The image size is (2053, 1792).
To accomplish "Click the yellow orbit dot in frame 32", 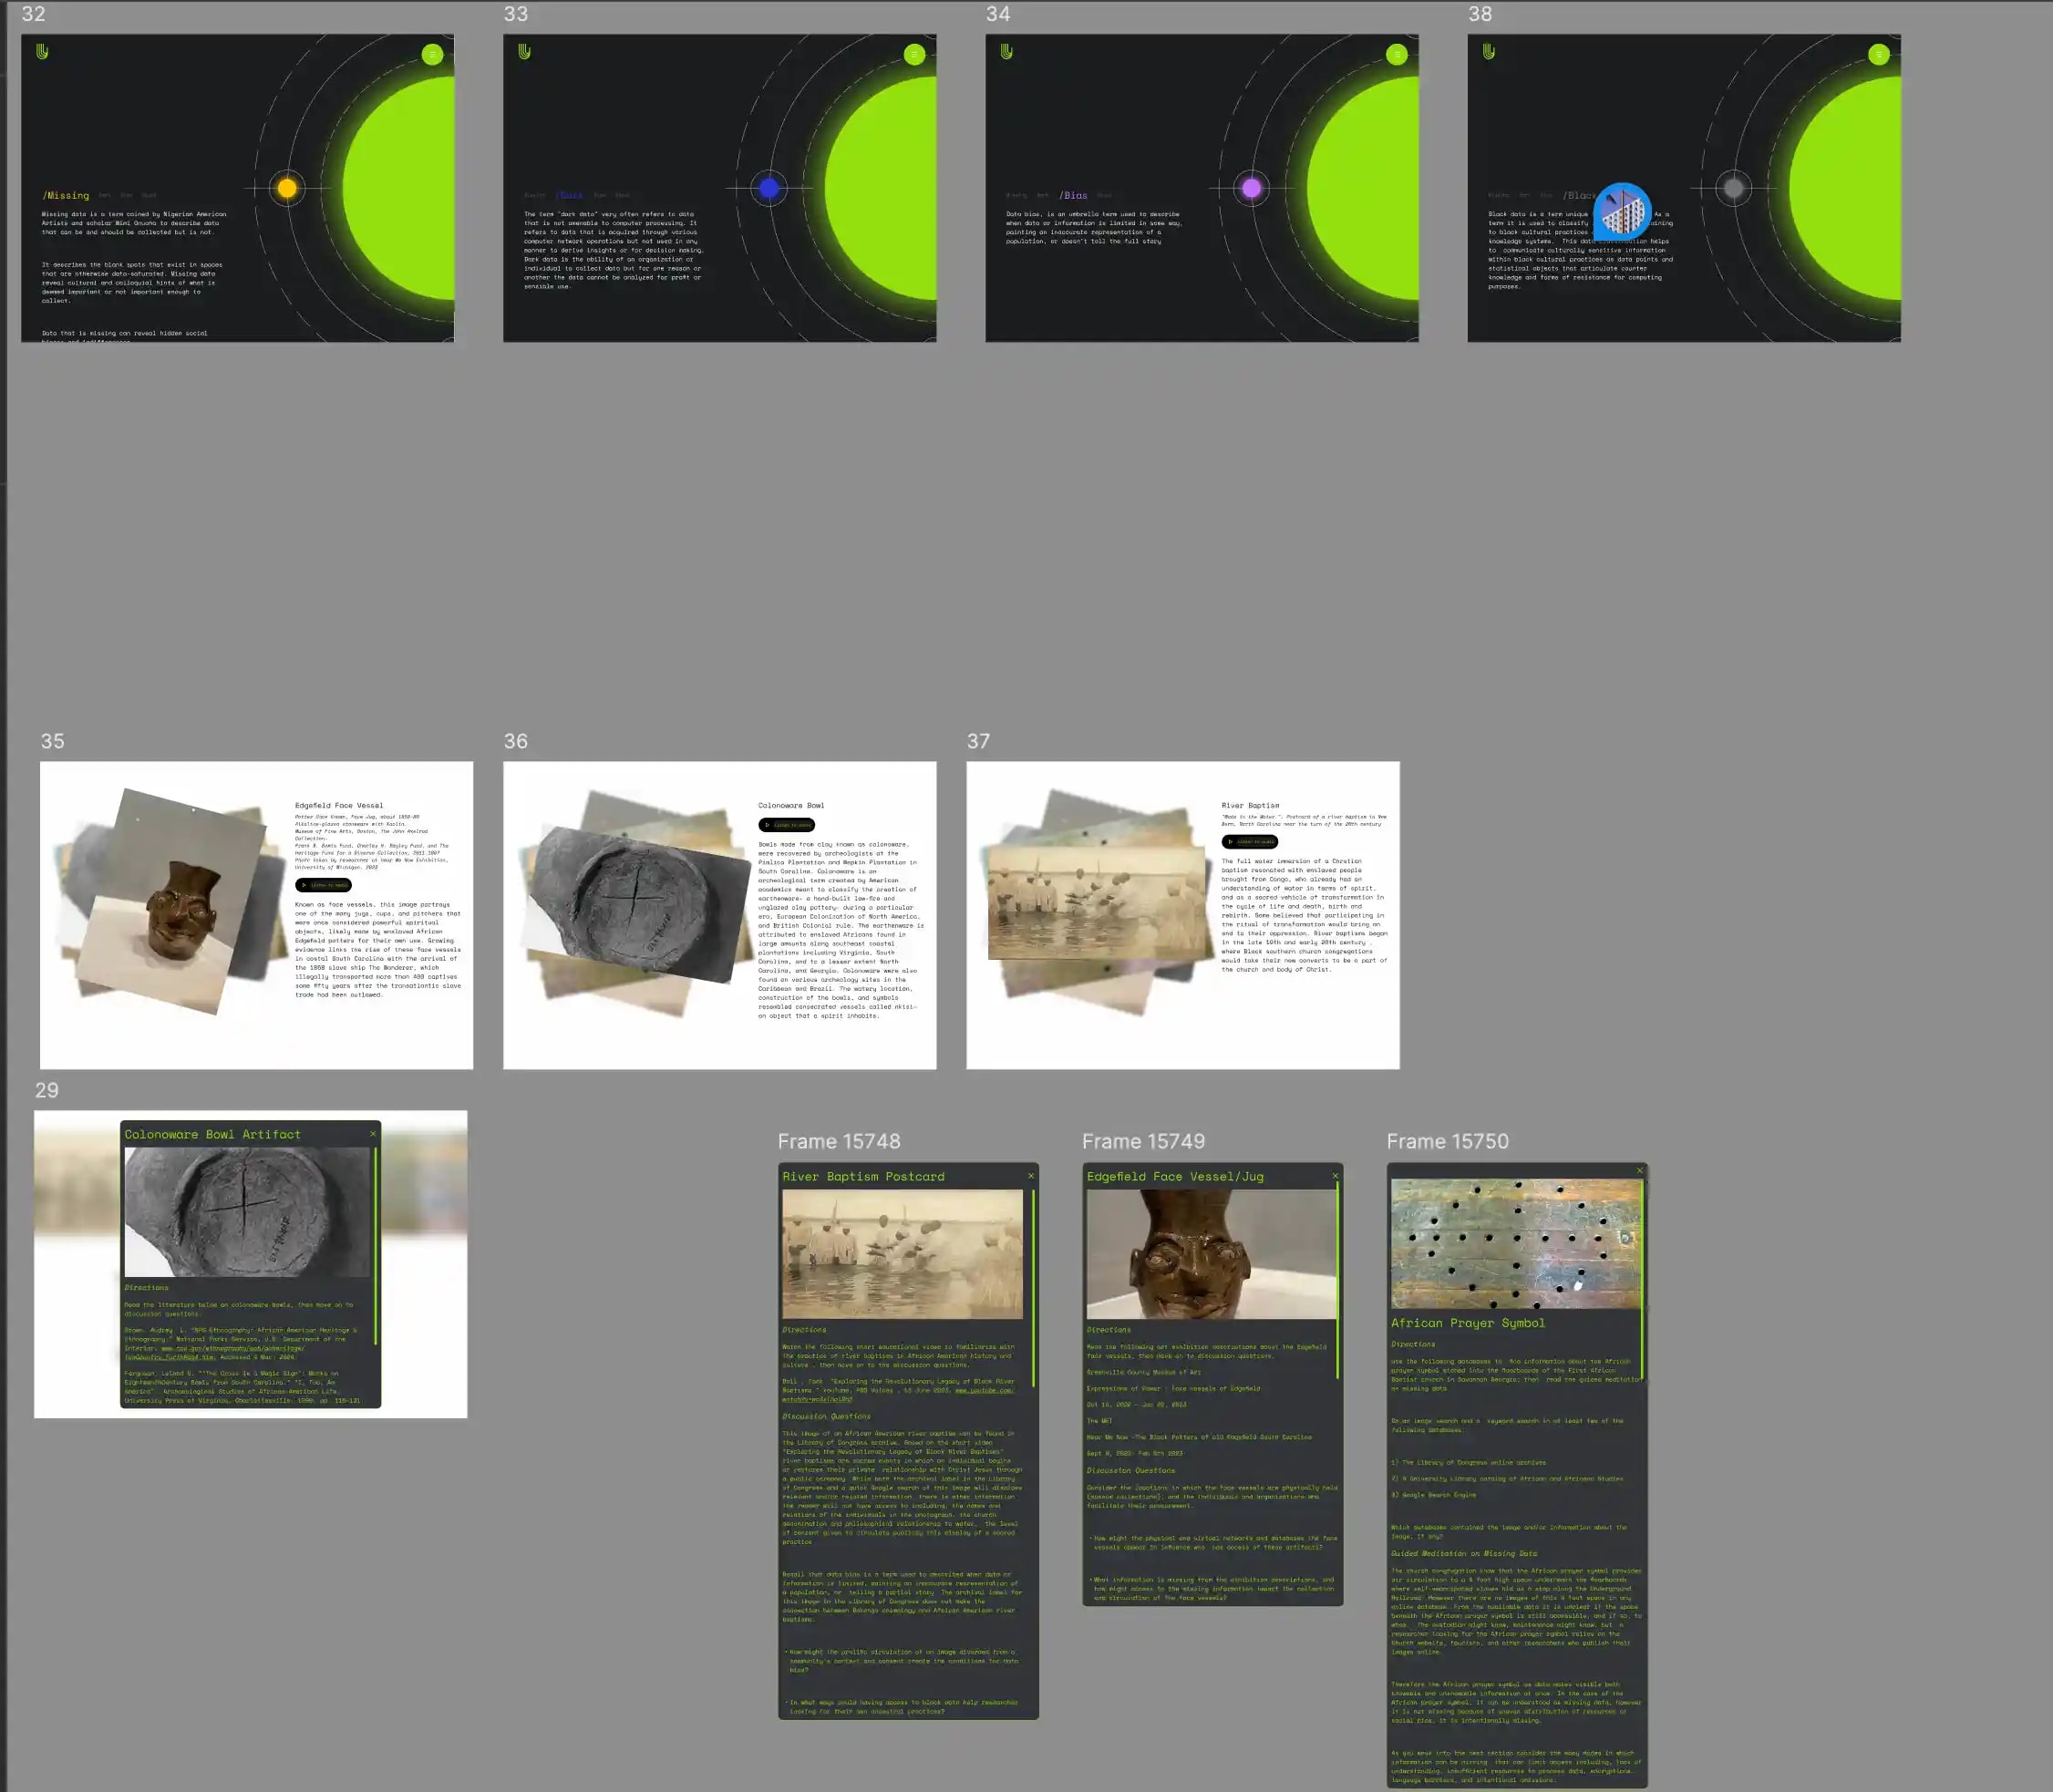I will click(287, 188).
